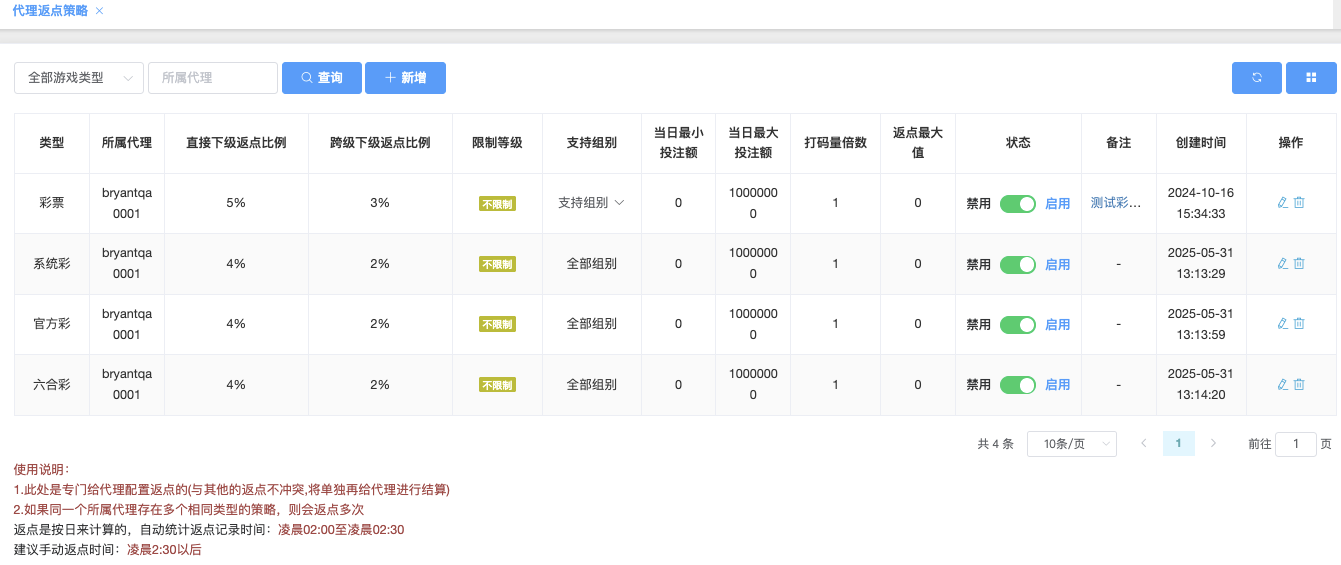1341x565 pixels.
Task: Click the 新增 add button
Action: point(405,78)
